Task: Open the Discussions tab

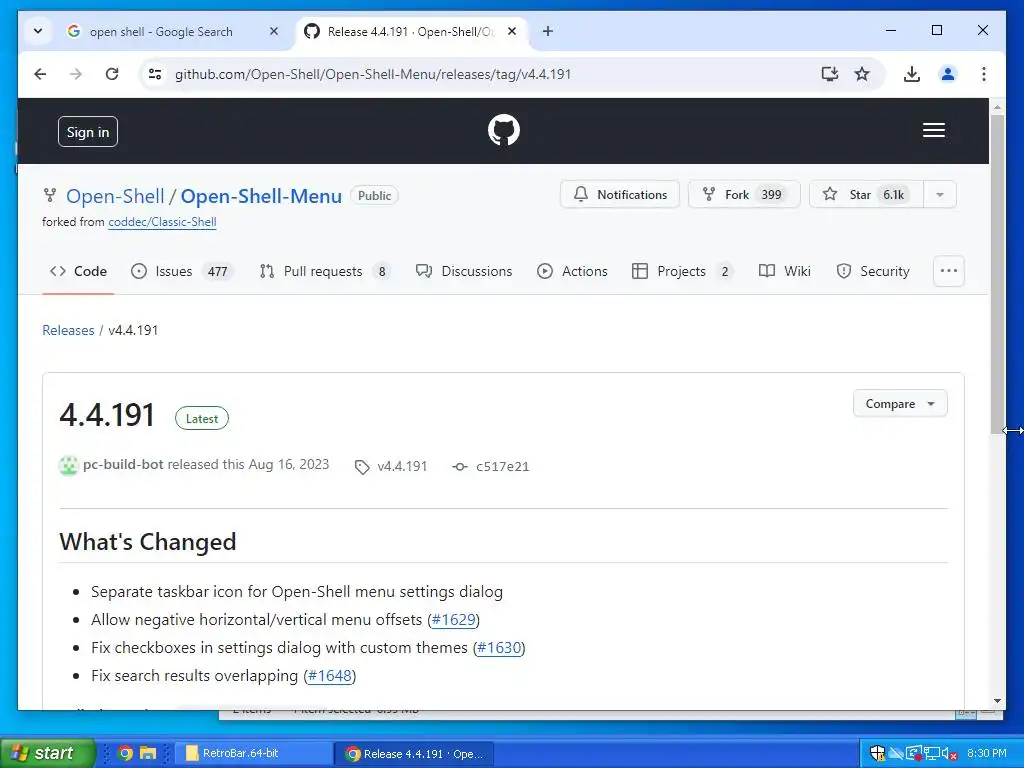Action: (464, 271)
